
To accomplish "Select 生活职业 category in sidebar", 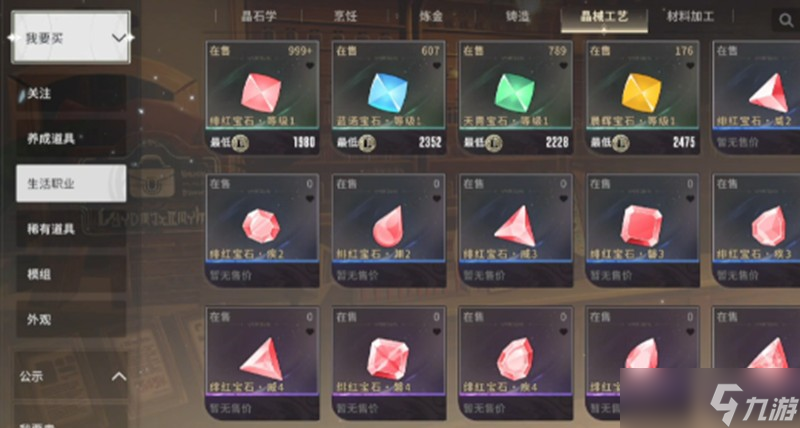I will [71, 183].
